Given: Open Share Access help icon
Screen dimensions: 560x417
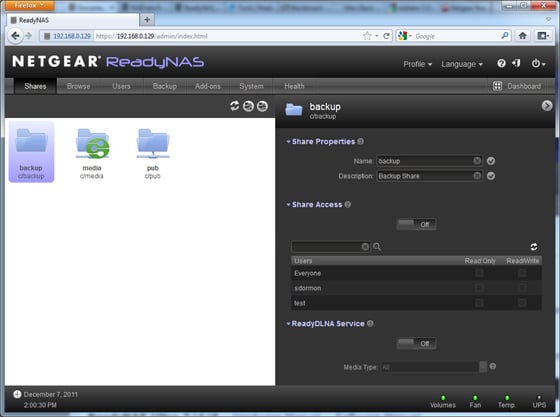Looking at the screenshot, I should [348, 205].
